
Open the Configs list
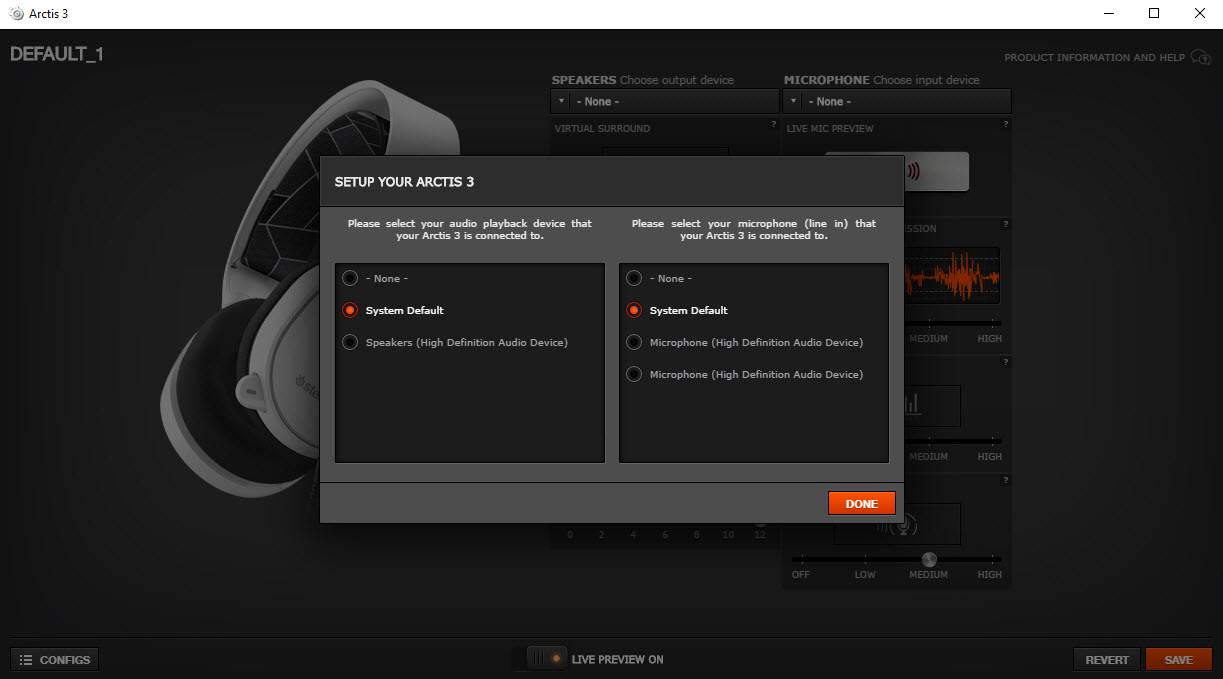click(55, 660)
